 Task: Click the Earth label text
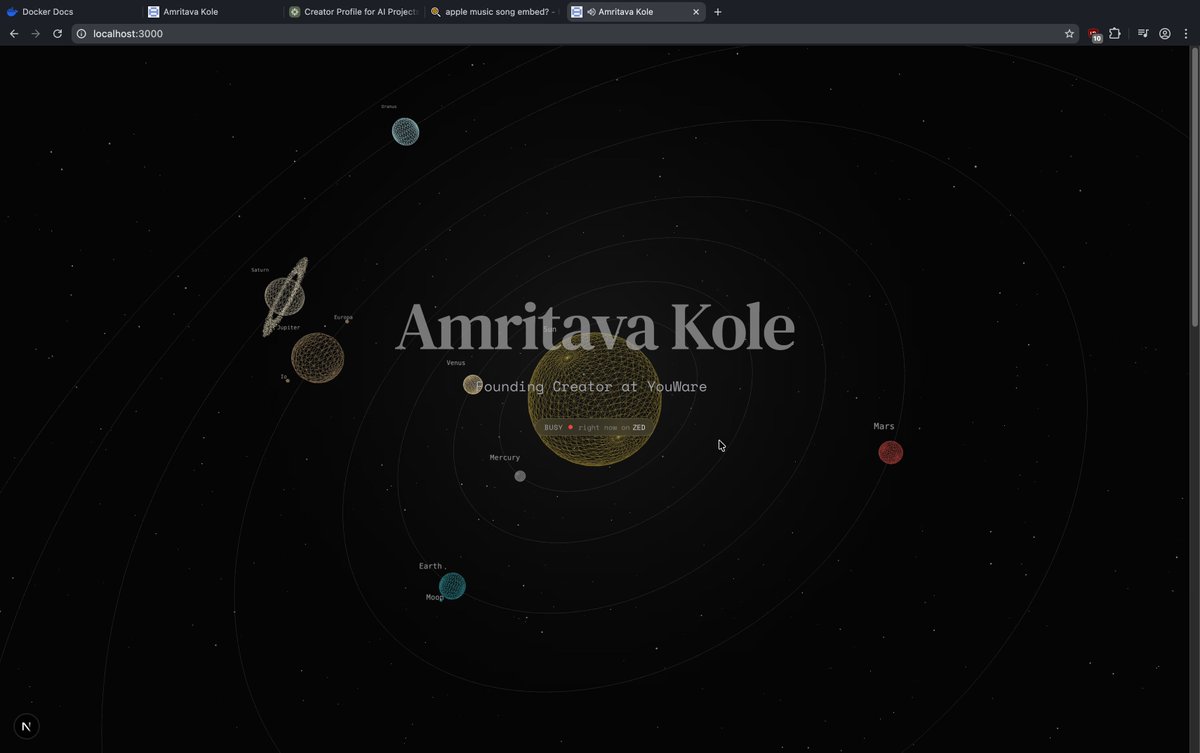(x=430, y=566)
